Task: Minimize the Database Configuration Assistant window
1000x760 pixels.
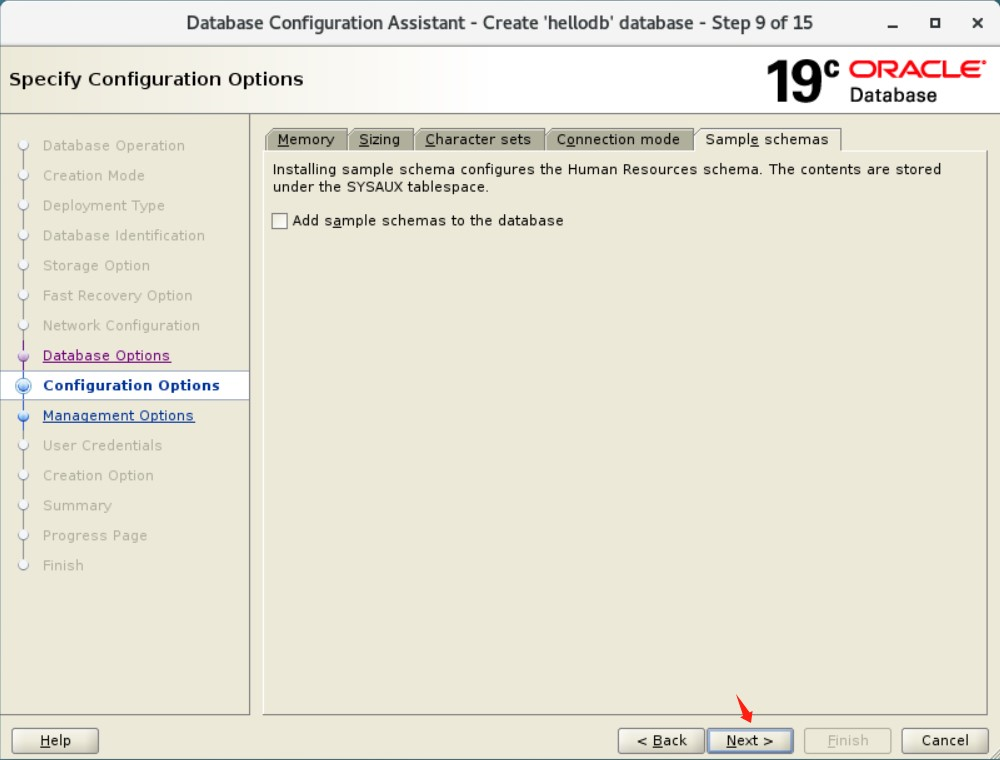Action: (x=893, y=24)
